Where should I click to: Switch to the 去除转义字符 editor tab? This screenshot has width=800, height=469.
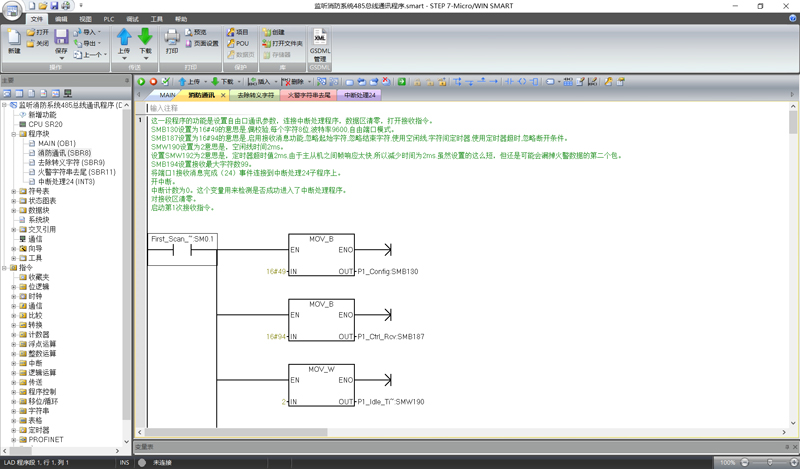point(256,95)
